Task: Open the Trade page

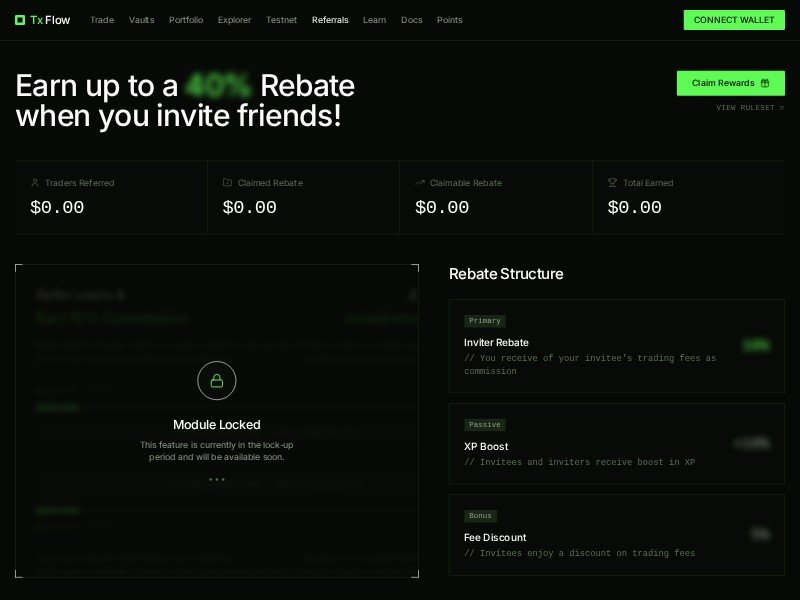Action: click(x=102, y=20)
